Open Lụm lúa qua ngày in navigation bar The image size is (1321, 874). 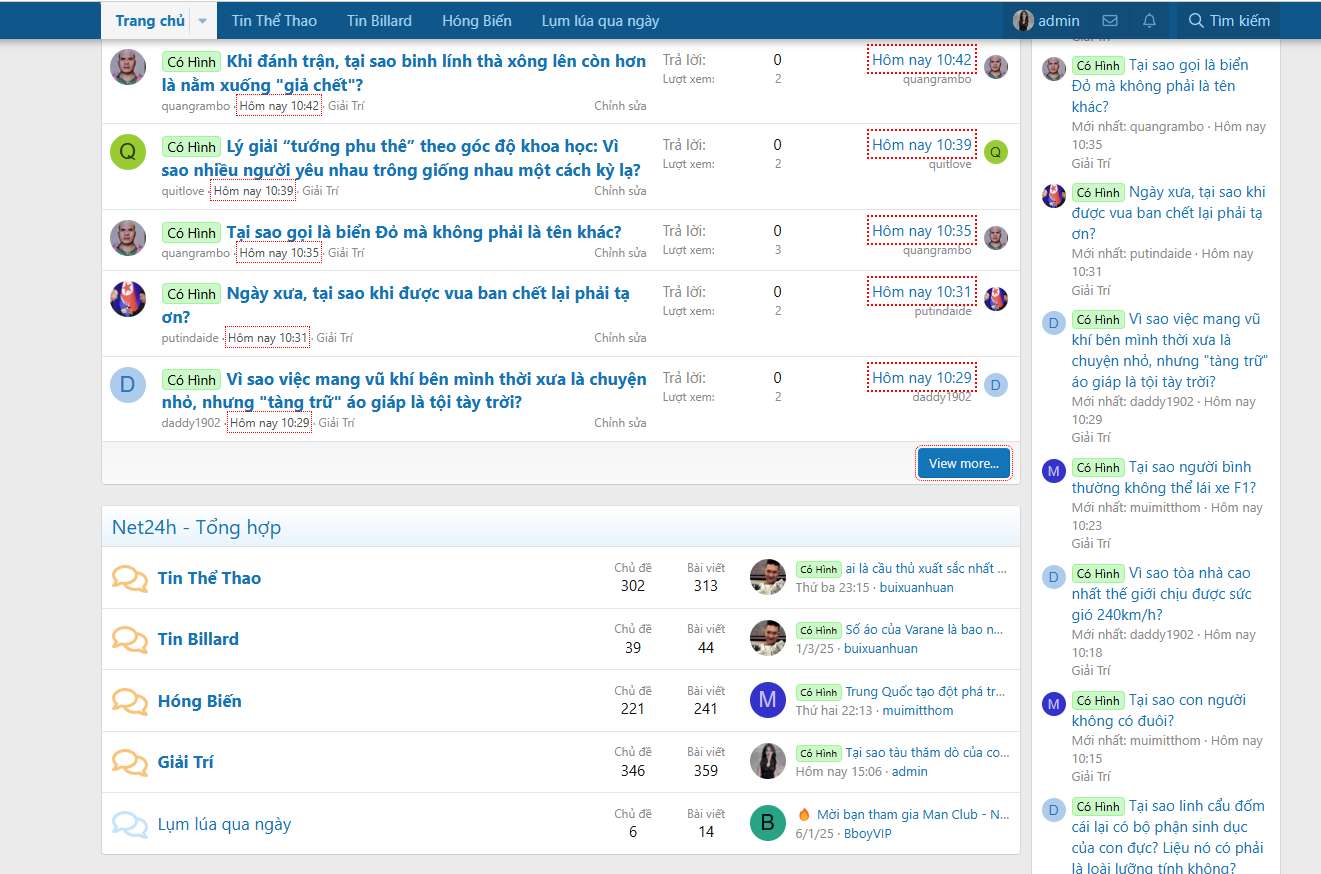(x=600, y=21)
